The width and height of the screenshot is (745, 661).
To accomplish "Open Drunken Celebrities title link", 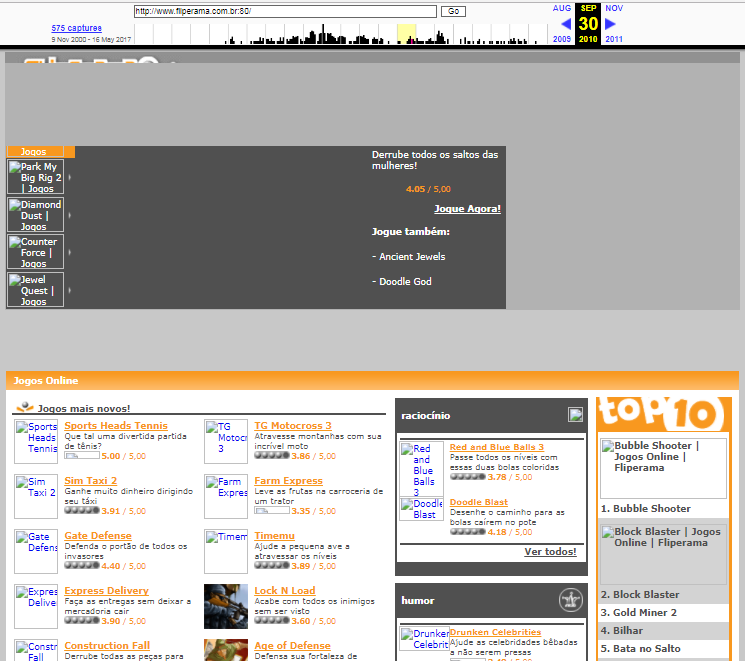I will click(x=495, y=632).
